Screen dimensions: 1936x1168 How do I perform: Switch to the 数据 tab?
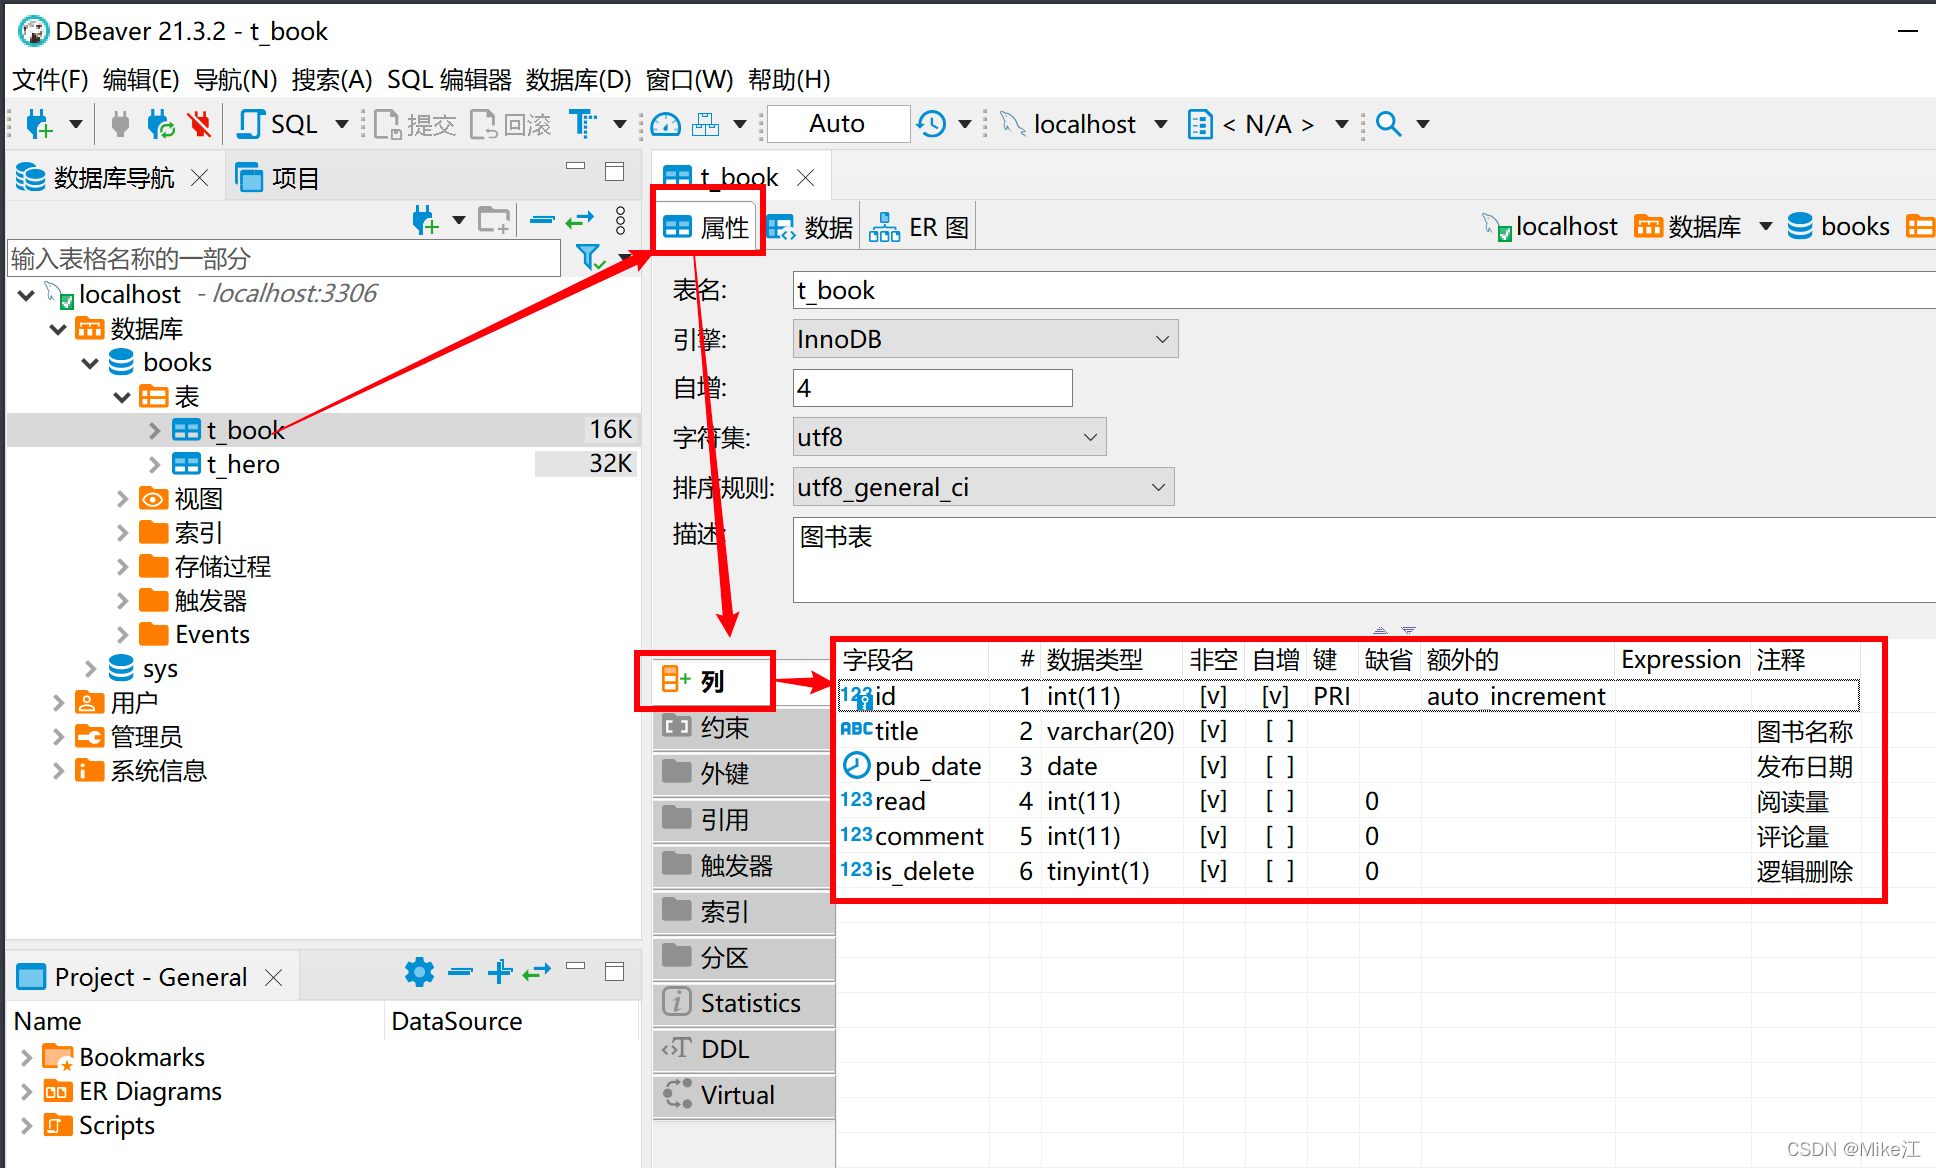click(811, 228)
